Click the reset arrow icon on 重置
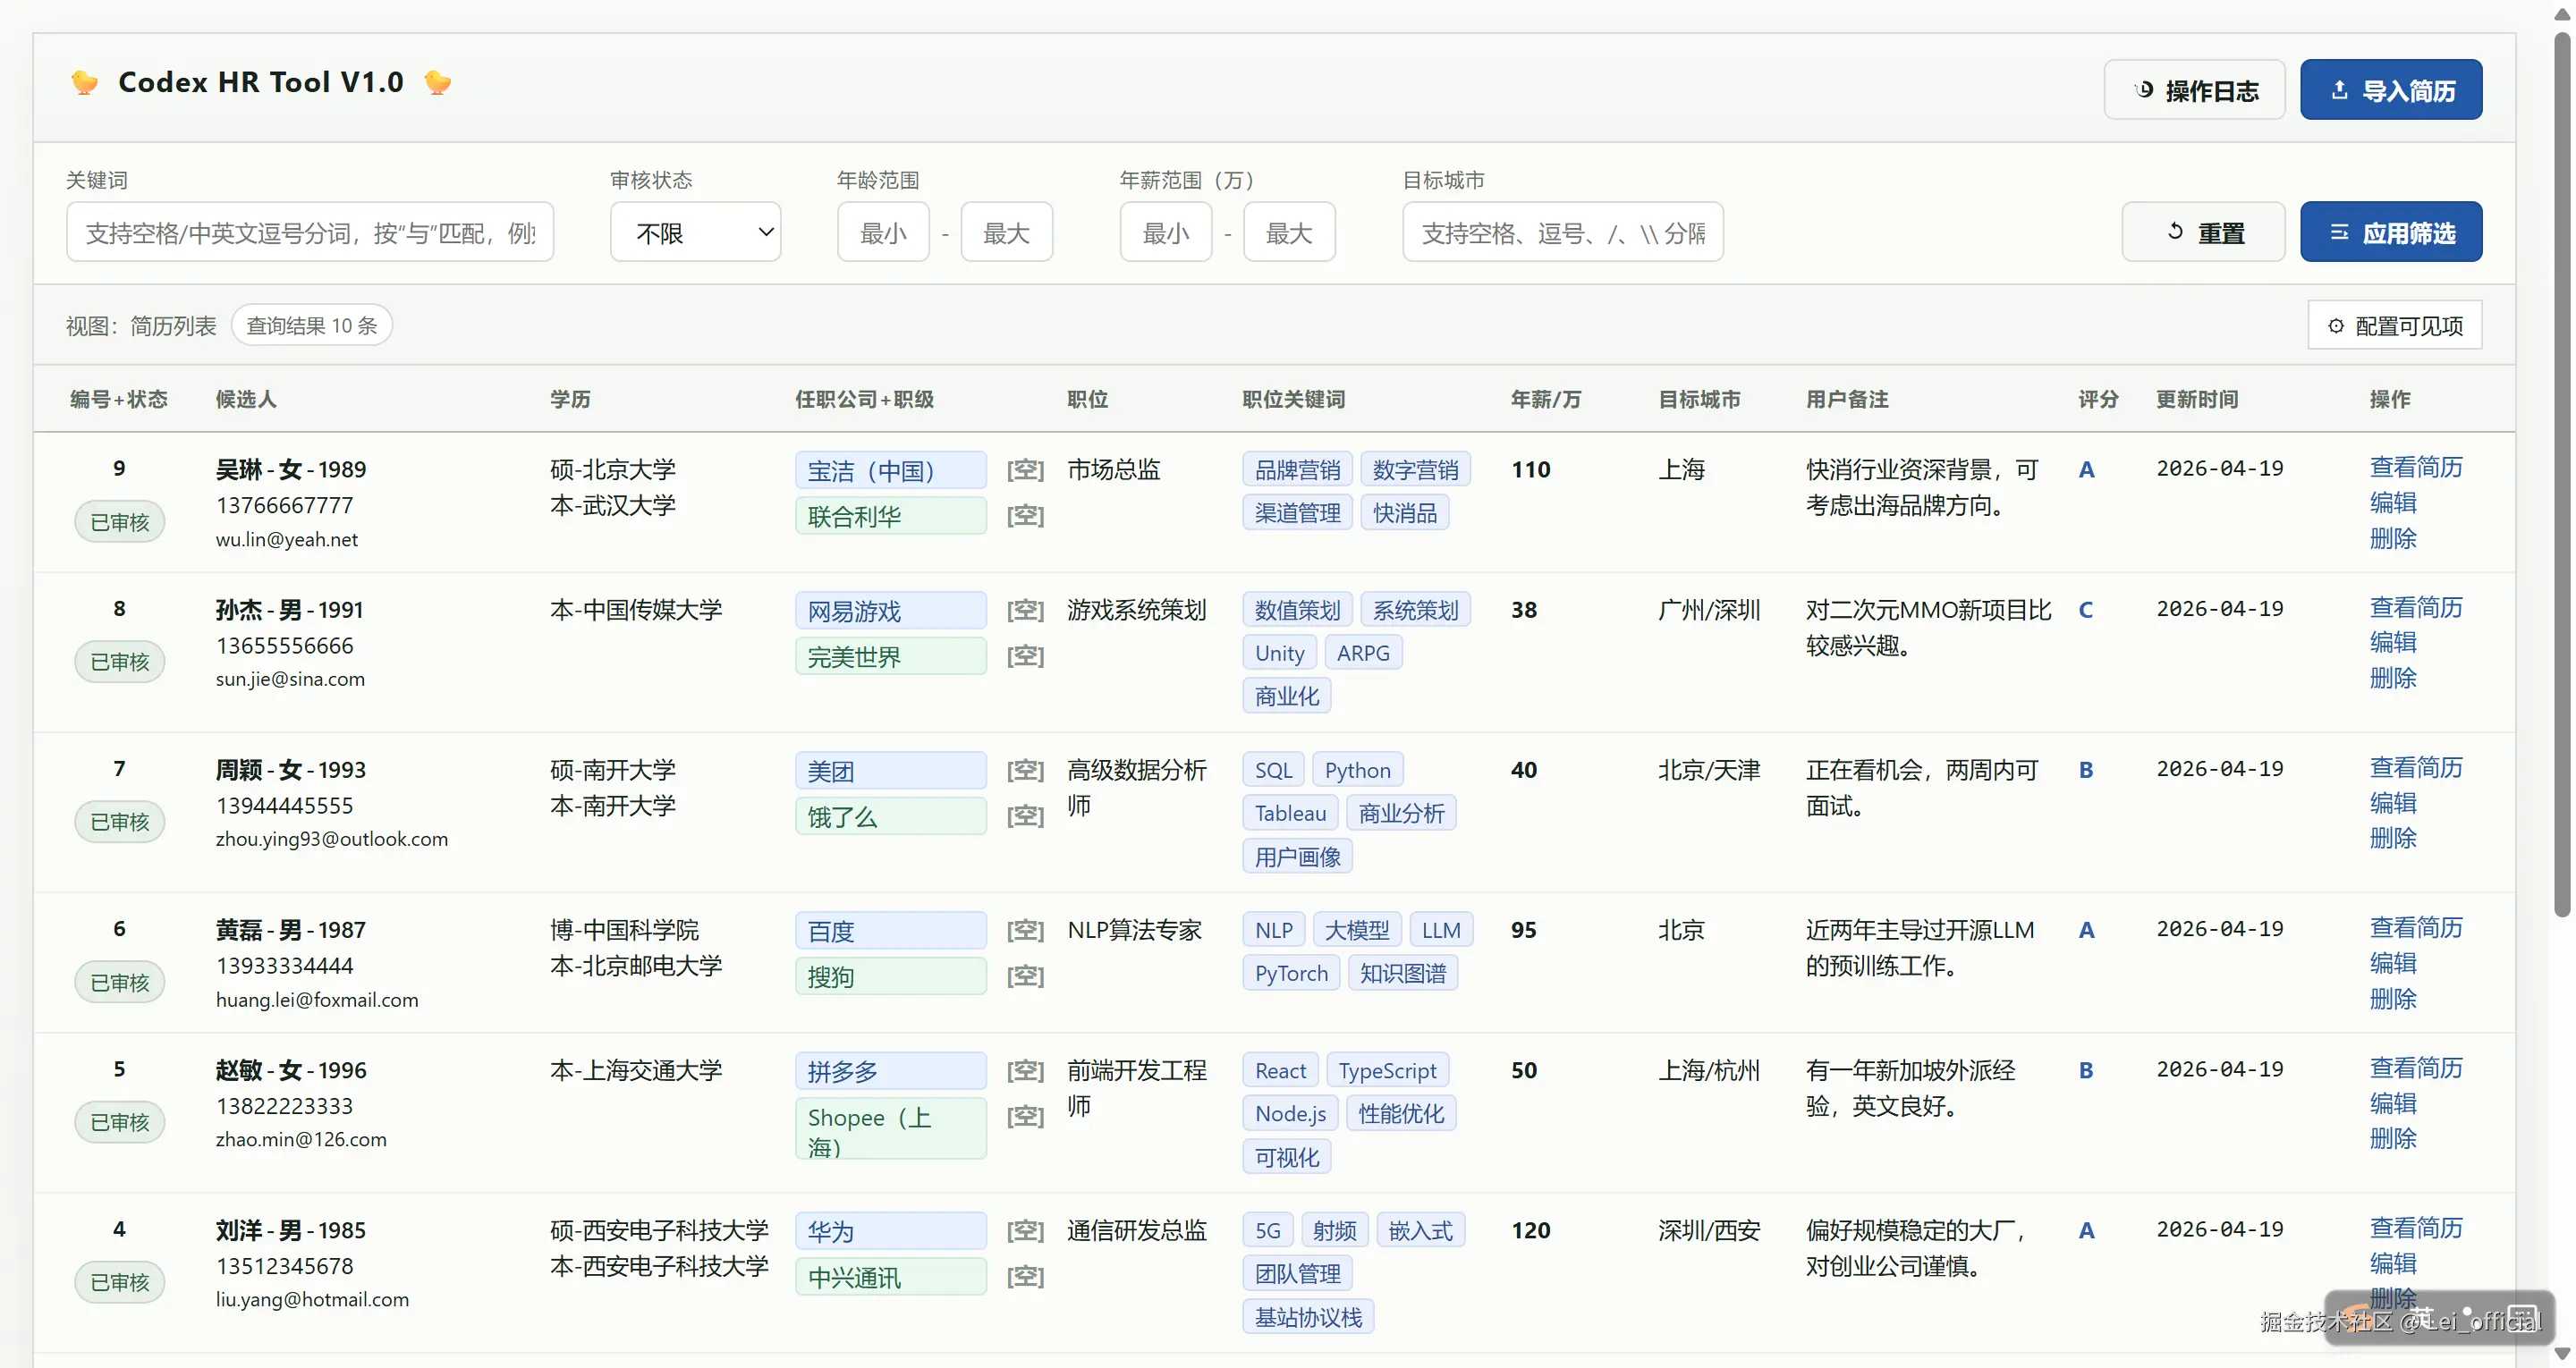Screen dimensions: 2576x1368 point(2174,232)
